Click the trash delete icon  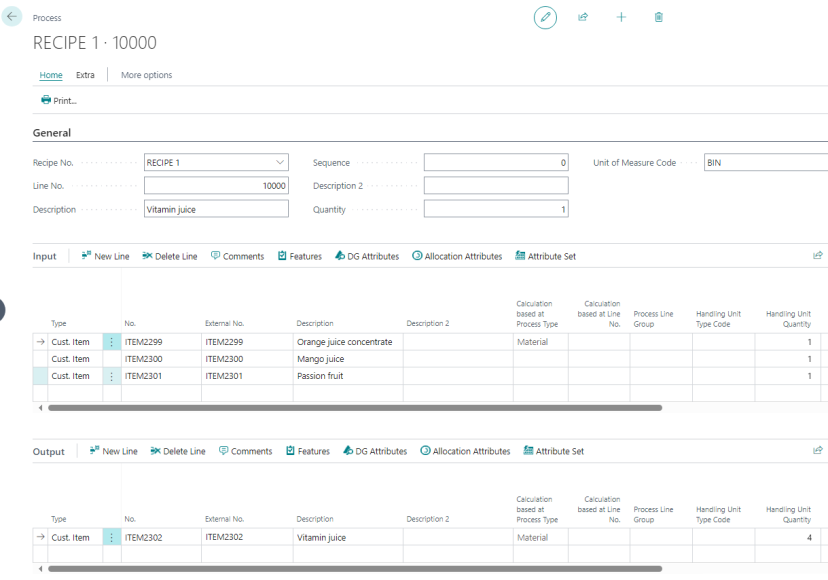pyautogui.click(x=658, y=17)
